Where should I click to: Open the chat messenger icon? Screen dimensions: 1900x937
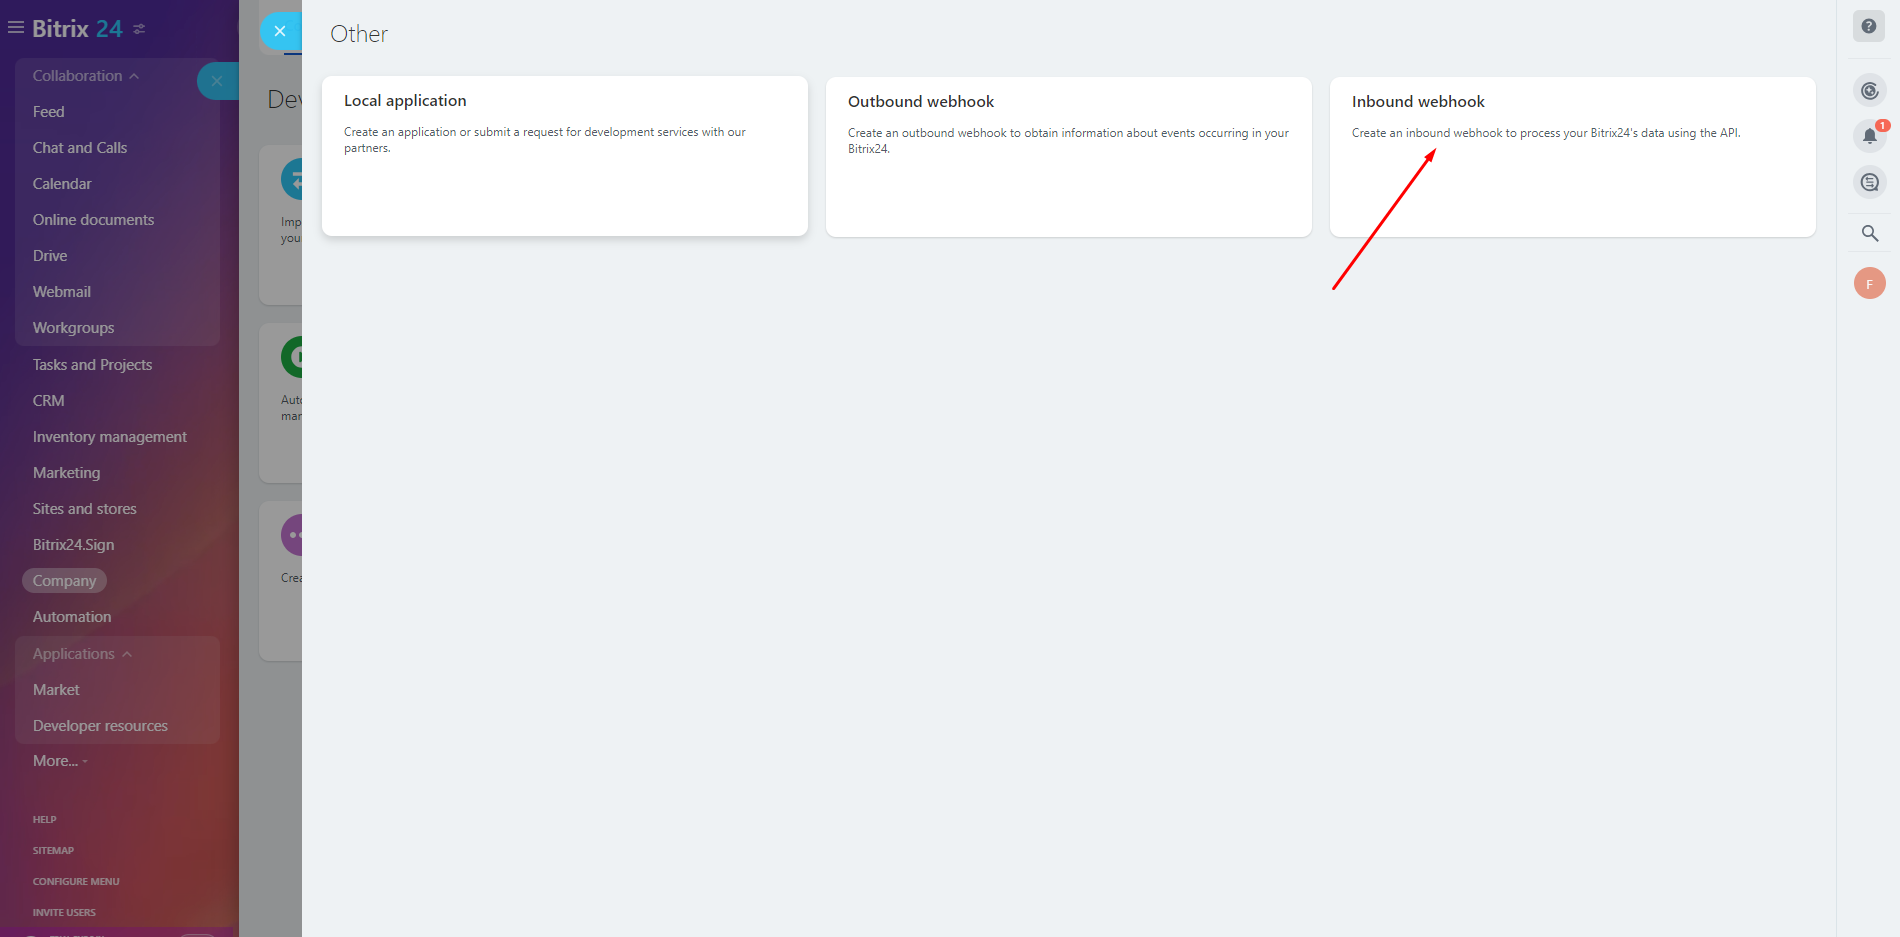pyautogui.click(x=1868, y=182)
